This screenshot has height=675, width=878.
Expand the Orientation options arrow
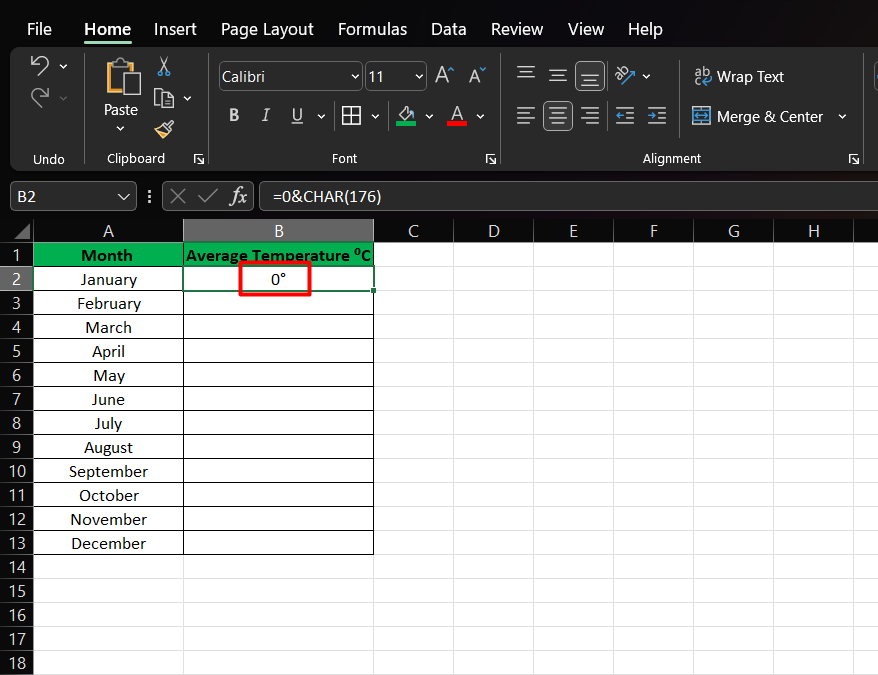(x=646, y=76)
